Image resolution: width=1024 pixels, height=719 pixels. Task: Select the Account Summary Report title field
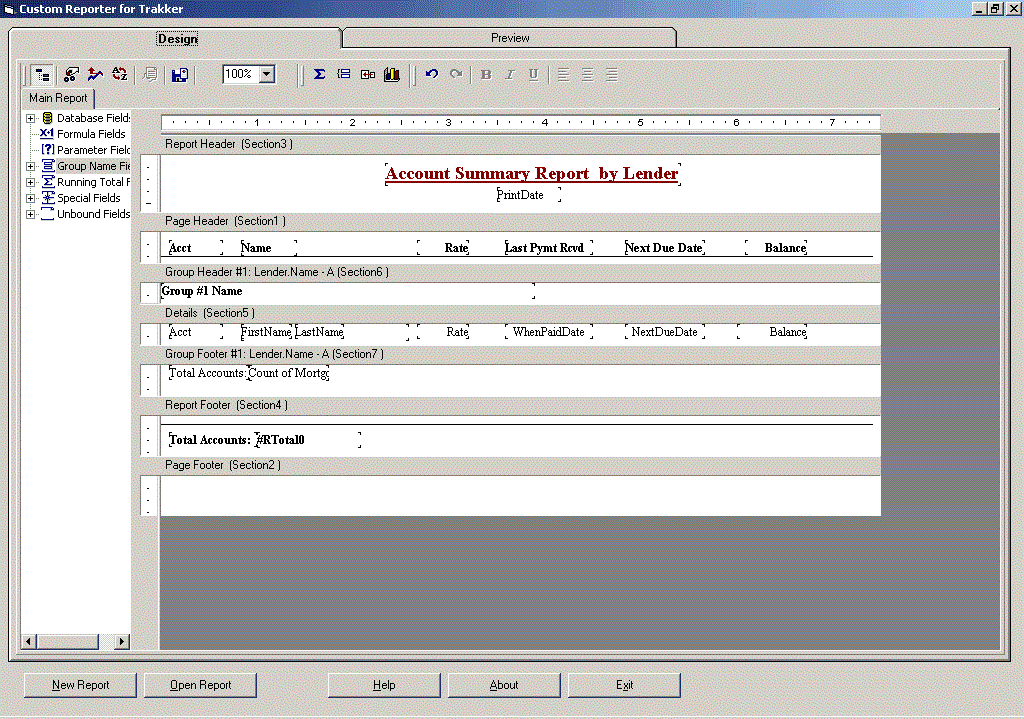tap(531, 174)
